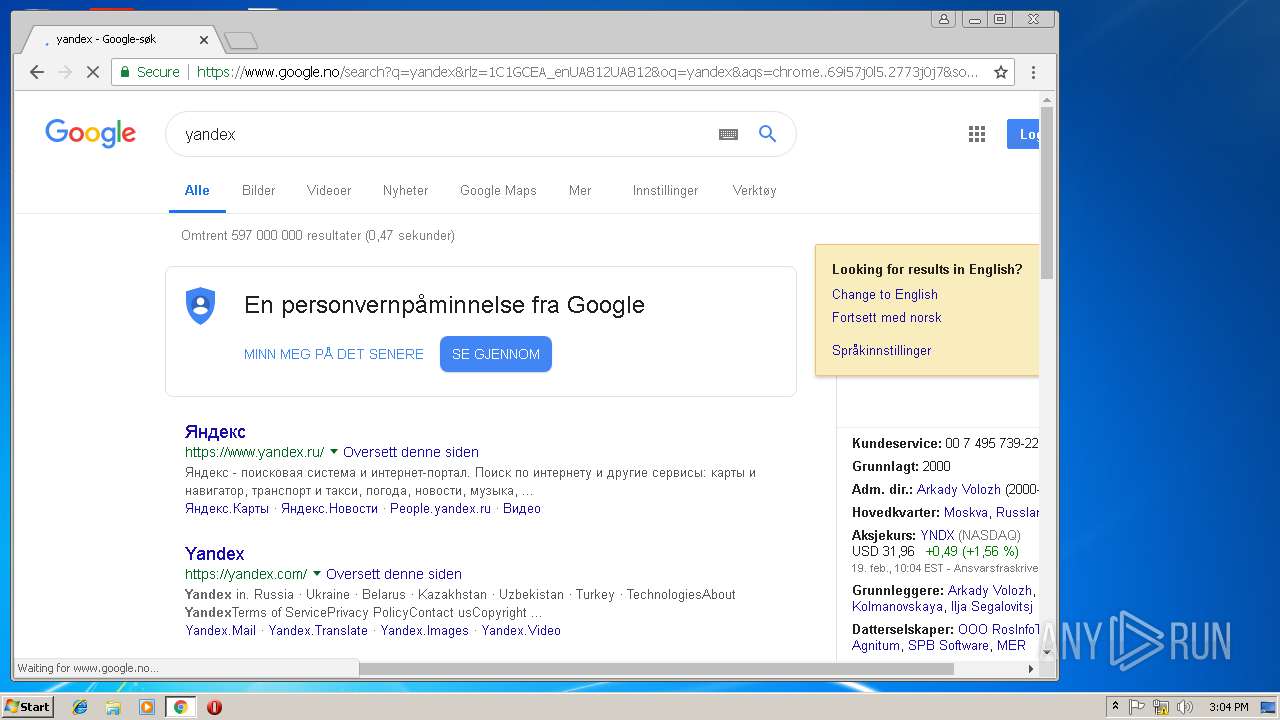
Task: Click the YNDX stock ticker link
Action: (937, 535)
